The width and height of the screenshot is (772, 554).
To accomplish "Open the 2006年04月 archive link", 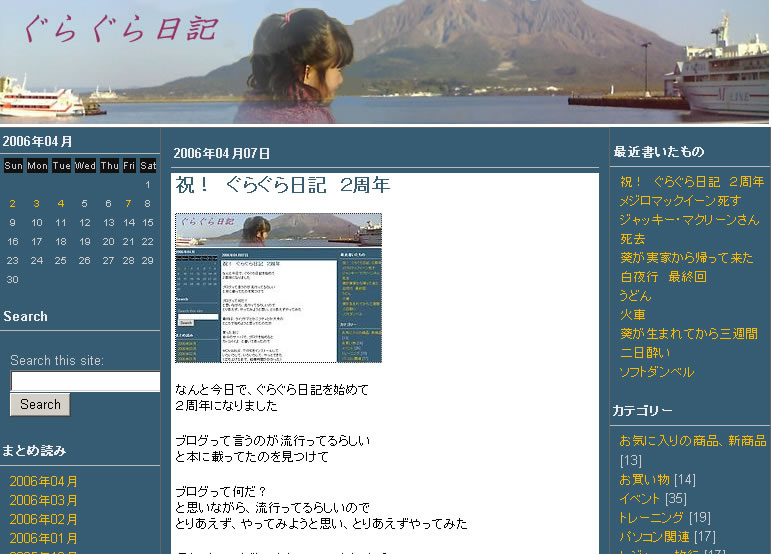I will [43, 481].
